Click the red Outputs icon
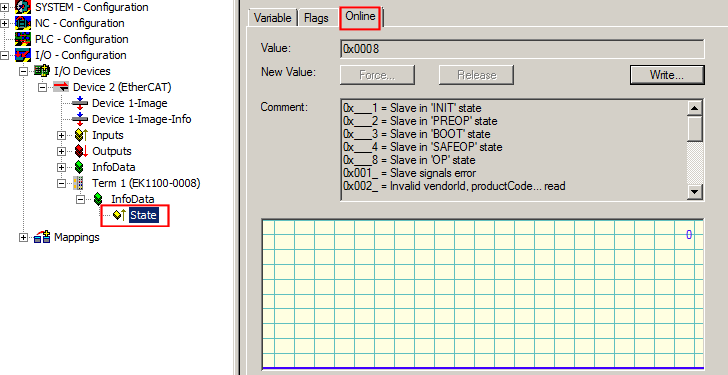 pos(81,151)
